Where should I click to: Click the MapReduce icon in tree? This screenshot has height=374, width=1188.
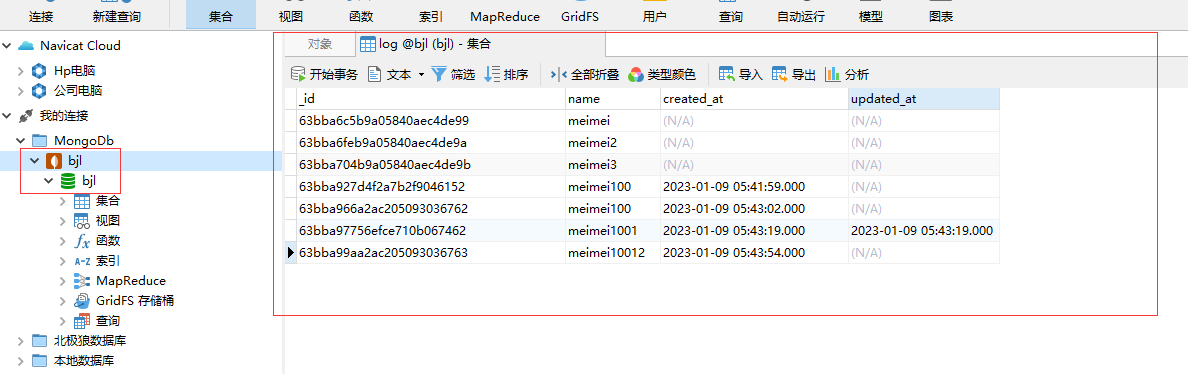click(82, 281)
